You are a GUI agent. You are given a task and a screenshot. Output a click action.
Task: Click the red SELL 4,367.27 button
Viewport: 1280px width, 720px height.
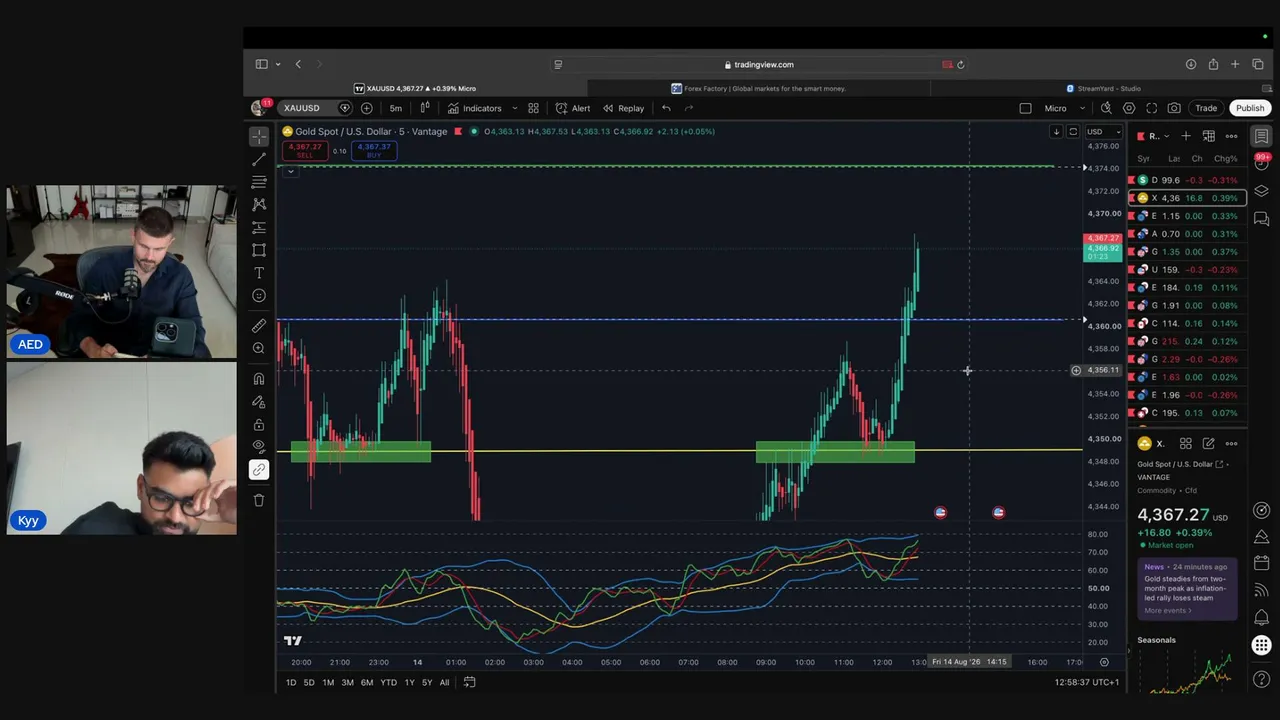[x=305, y=150]
